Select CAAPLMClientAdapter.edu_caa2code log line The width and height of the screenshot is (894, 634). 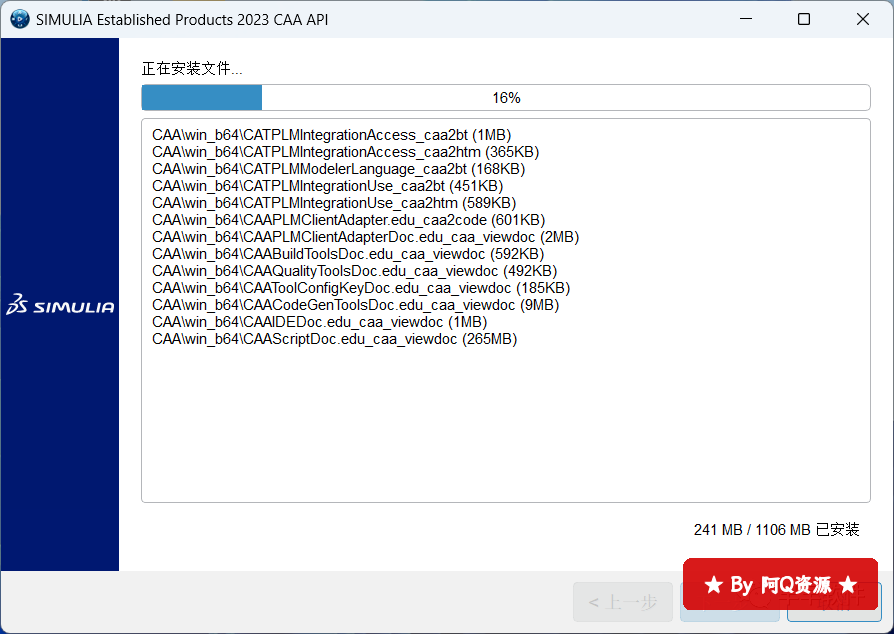pyautogui.click(x=348, y=220)
